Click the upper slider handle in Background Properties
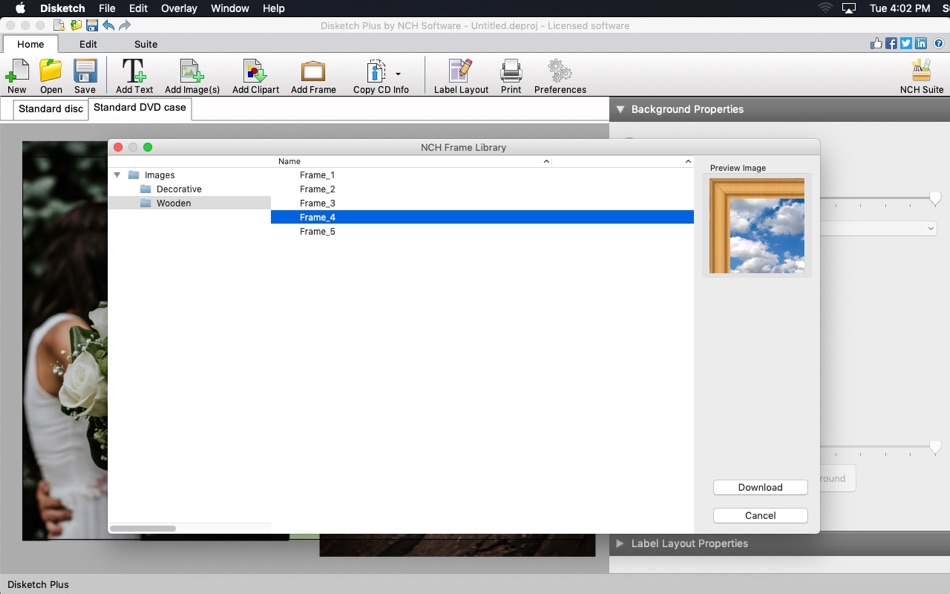Viewport: 950px width, 594px height. coord(935,198)
